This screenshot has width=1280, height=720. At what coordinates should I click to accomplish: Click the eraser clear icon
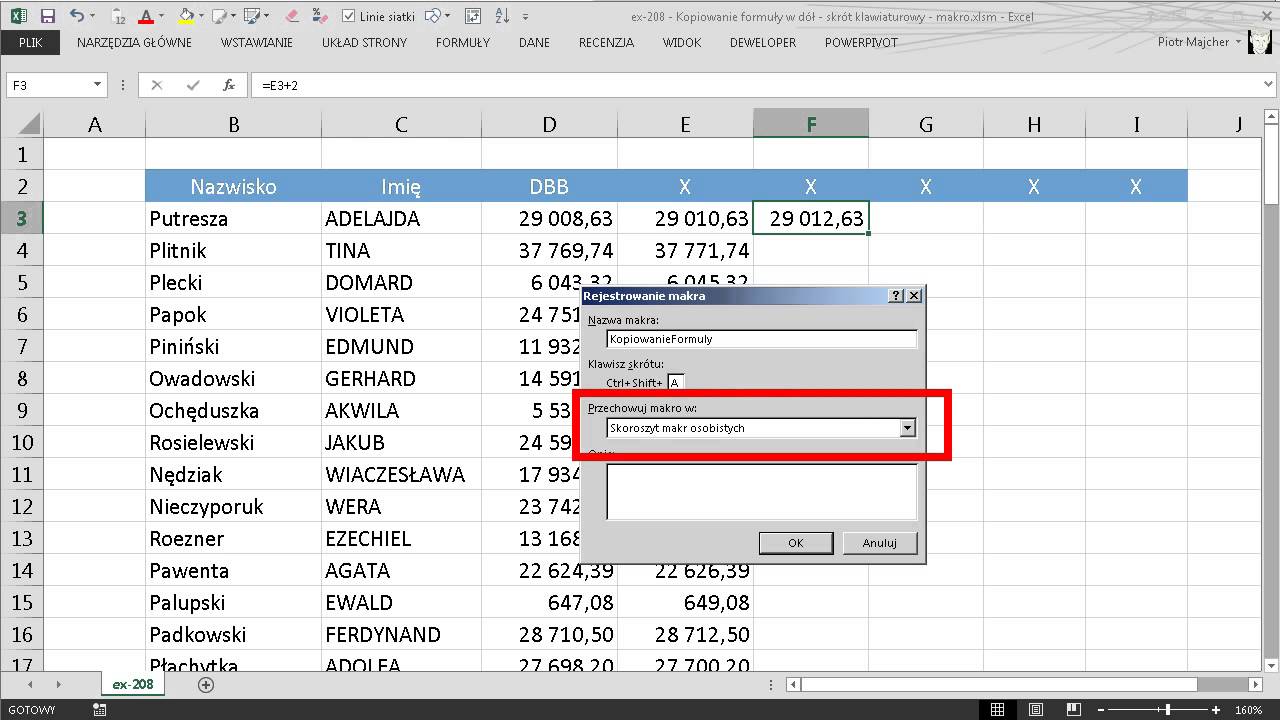pos(292,16)
